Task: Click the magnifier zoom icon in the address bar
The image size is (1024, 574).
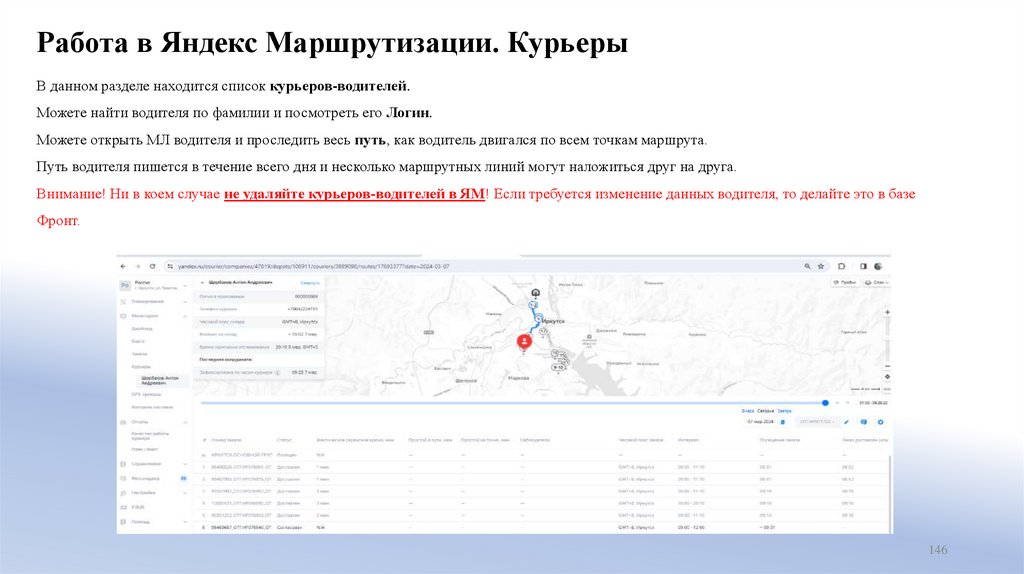Action: (x=808, y=266)
